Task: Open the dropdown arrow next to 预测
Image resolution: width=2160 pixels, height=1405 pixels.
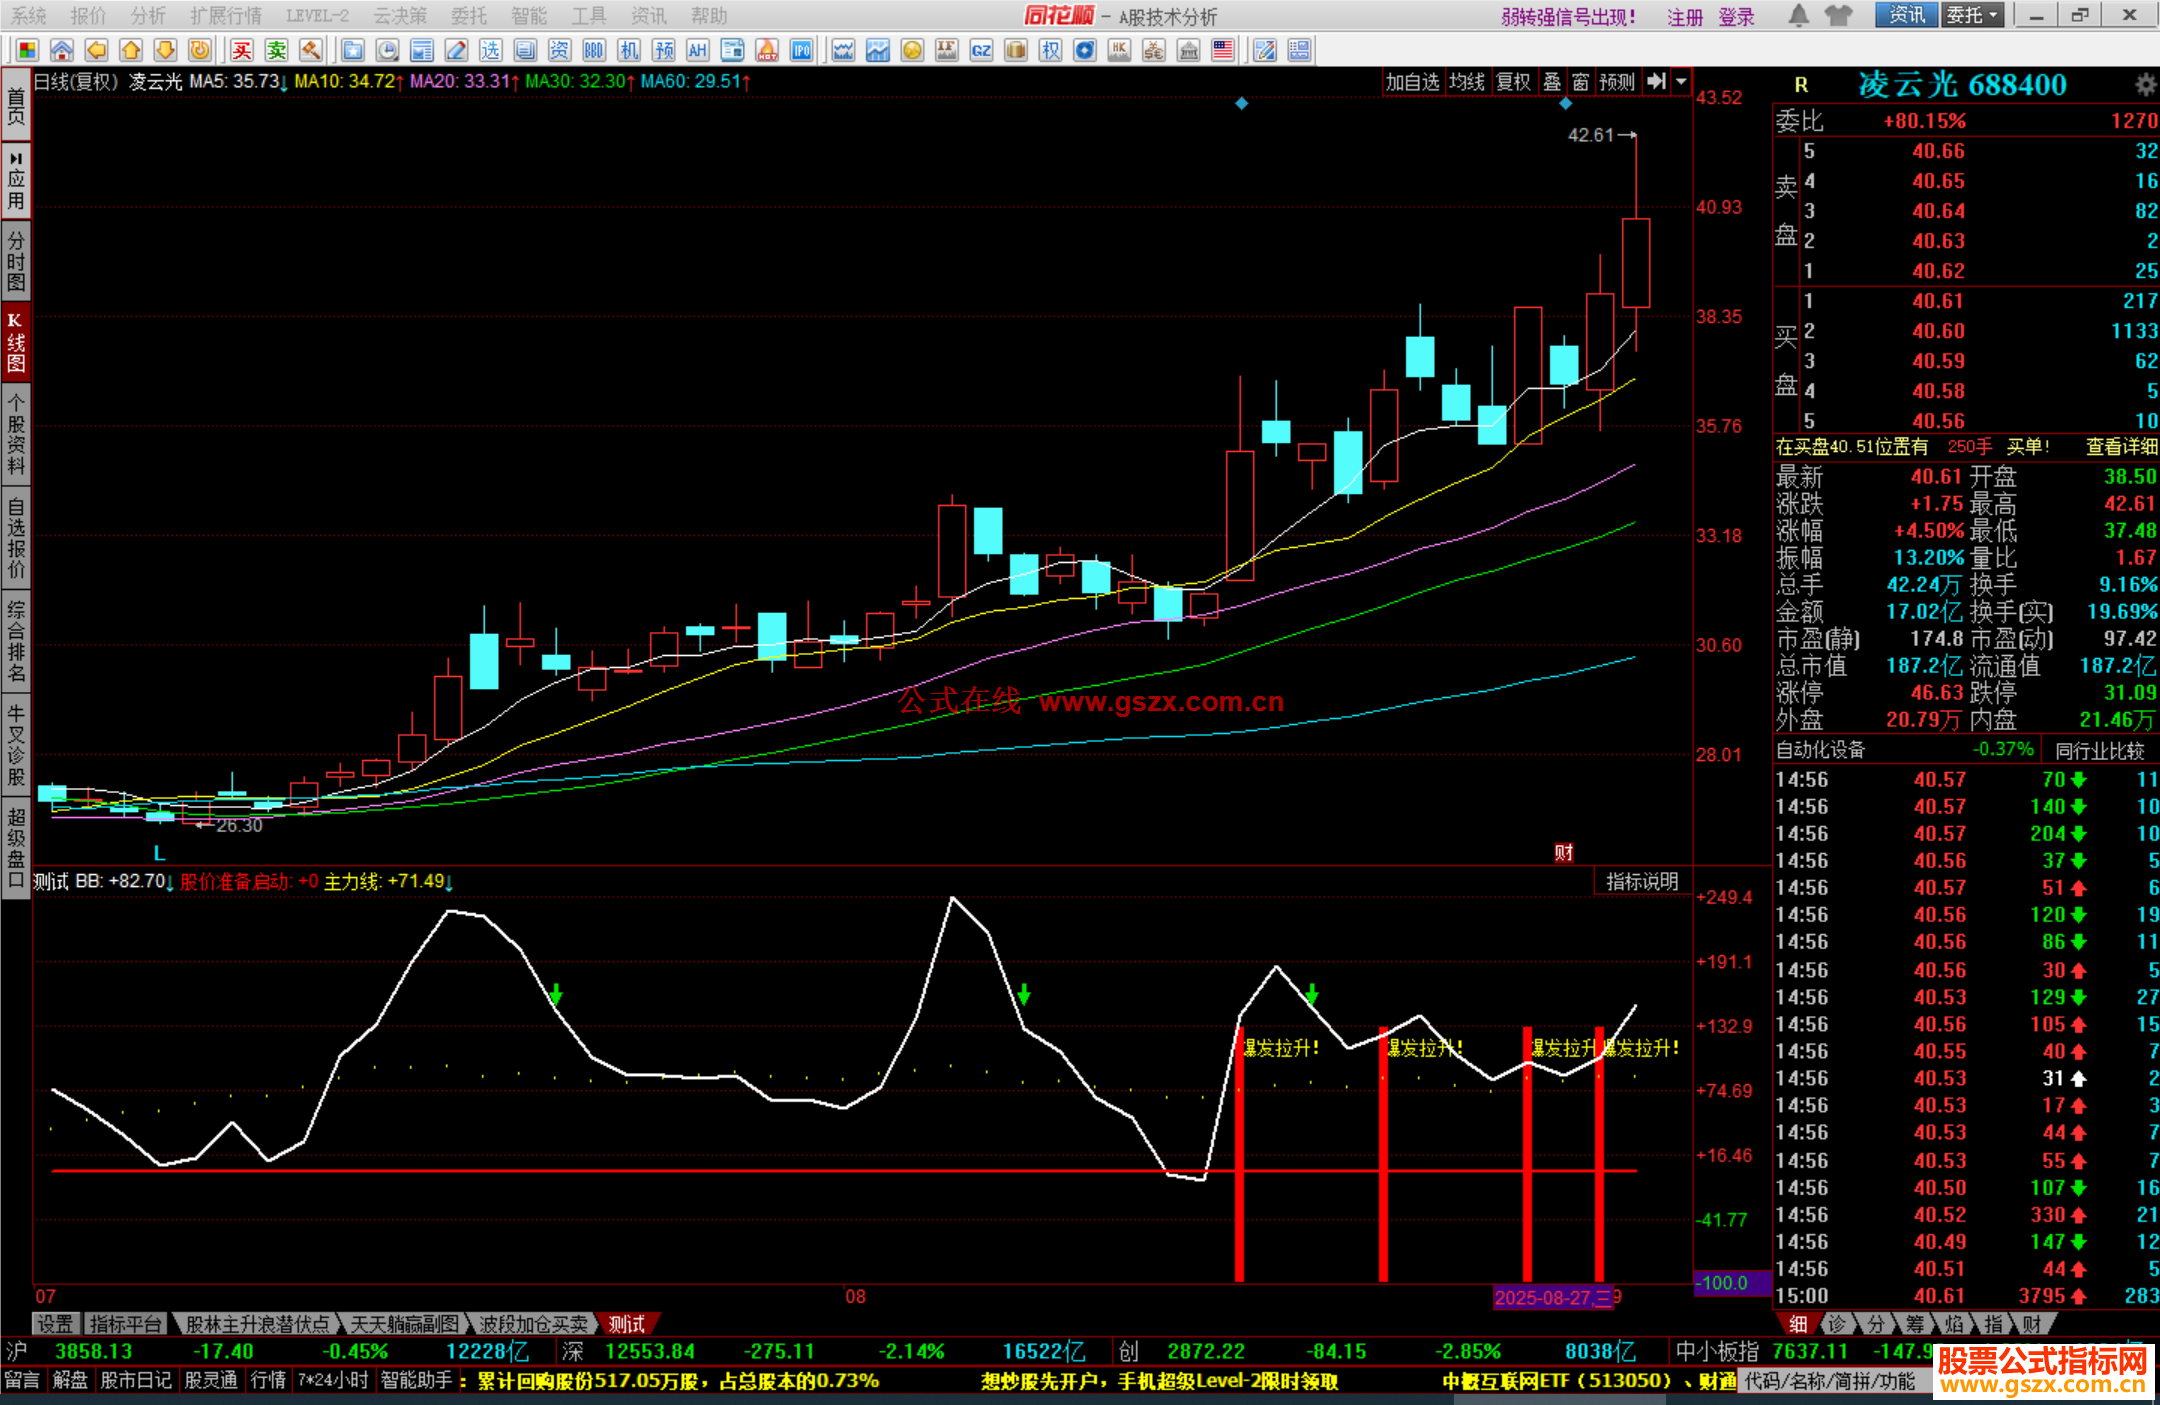Action: [x=1681, y=82]
